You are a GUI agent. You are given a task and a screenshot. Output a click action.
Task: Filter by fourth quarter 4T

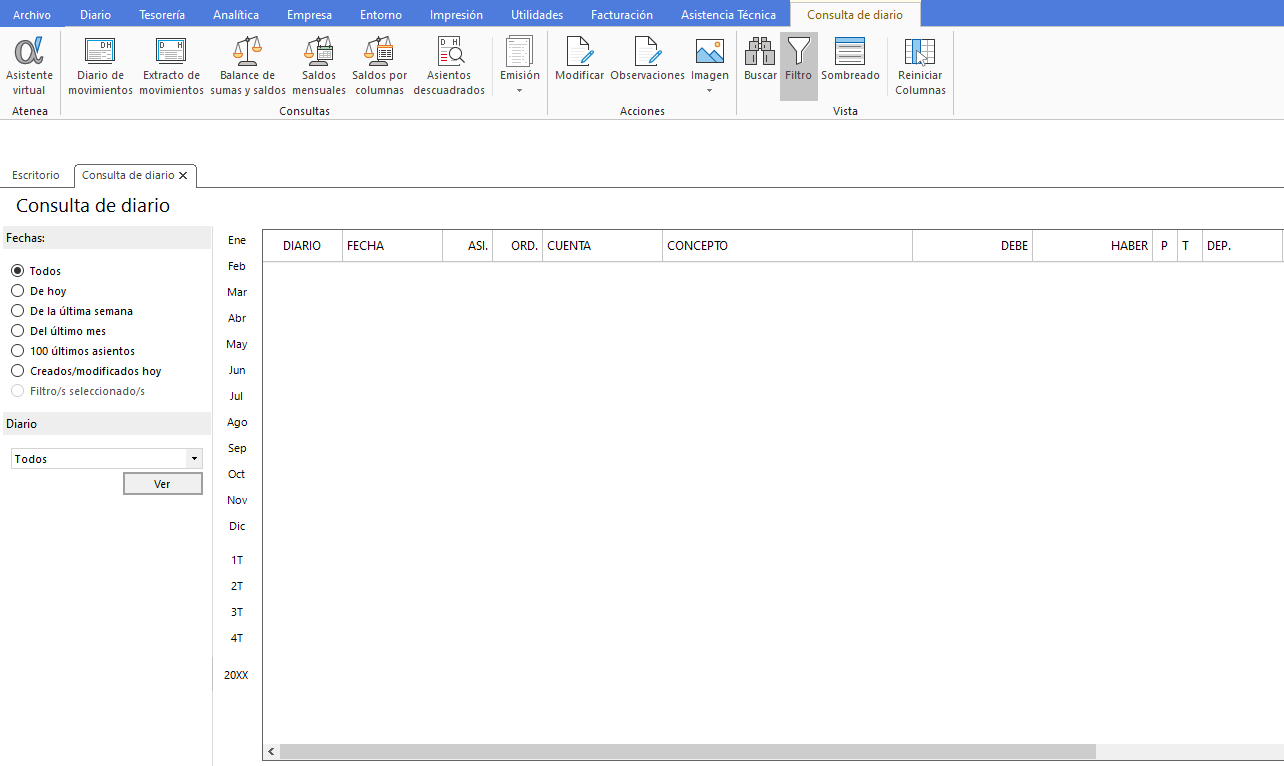237,638
